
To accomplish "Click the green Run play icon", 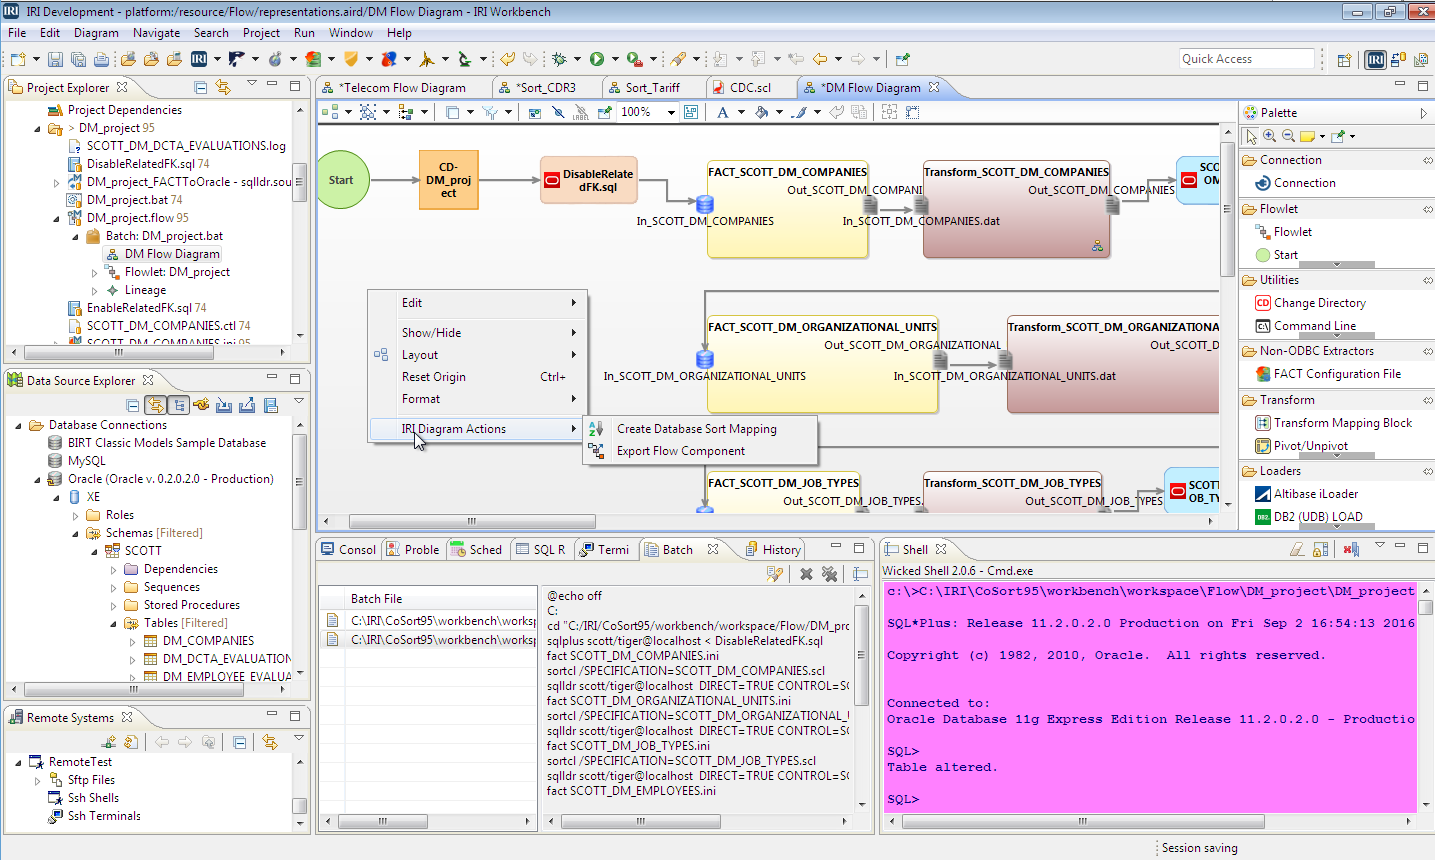I will (x=597, y=60).
